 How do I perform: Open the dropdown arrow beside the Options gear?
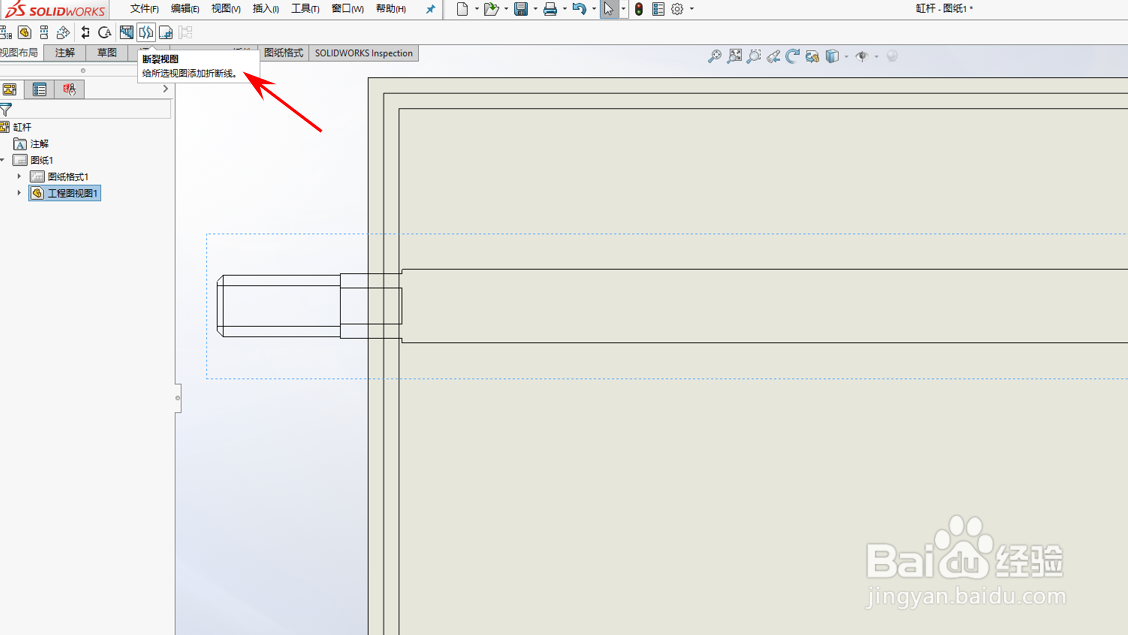pos(692,9)
